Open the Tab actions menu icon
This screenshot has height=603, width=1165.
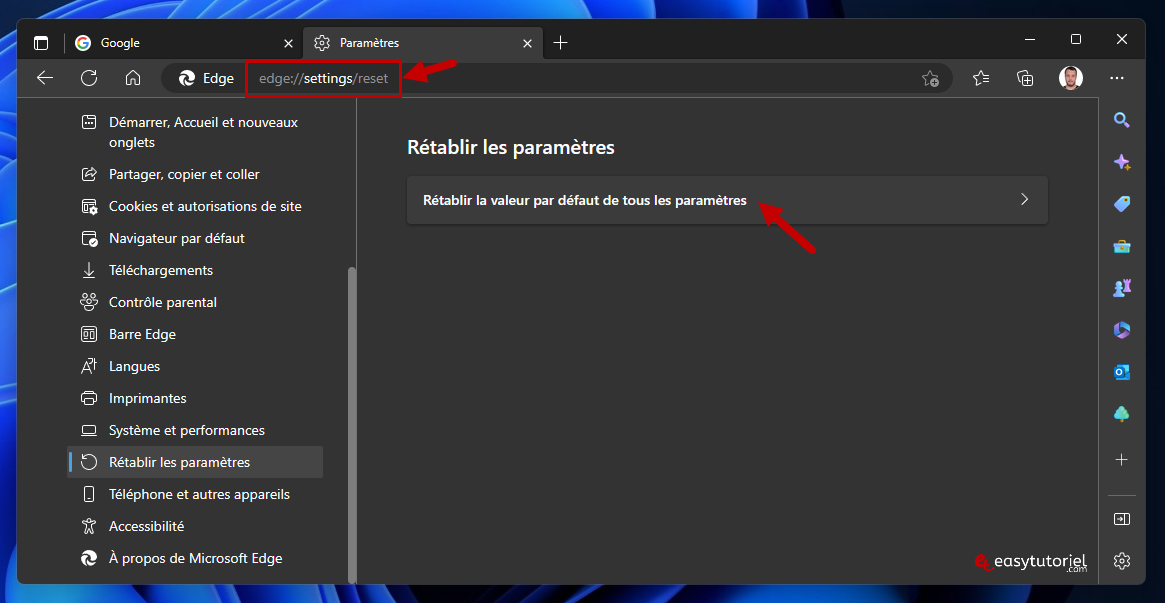coord(41,43)
